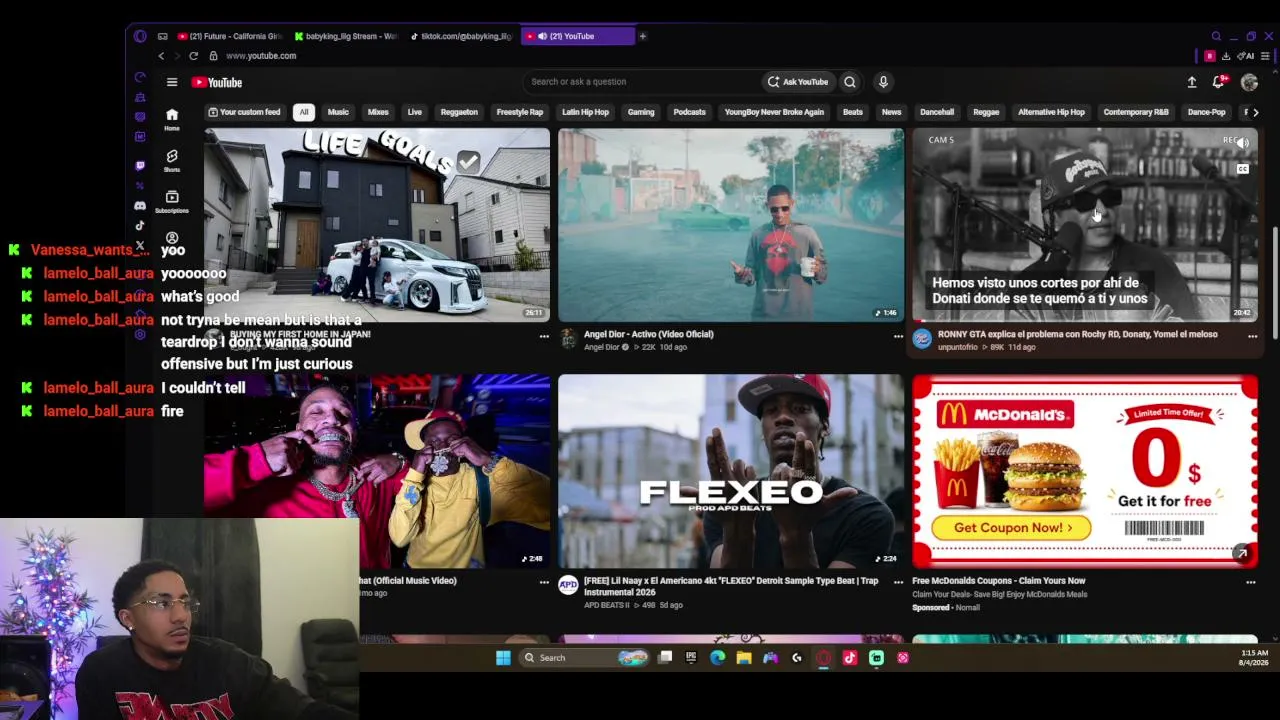Open options for McDonalds sponsored ad

1251,582
